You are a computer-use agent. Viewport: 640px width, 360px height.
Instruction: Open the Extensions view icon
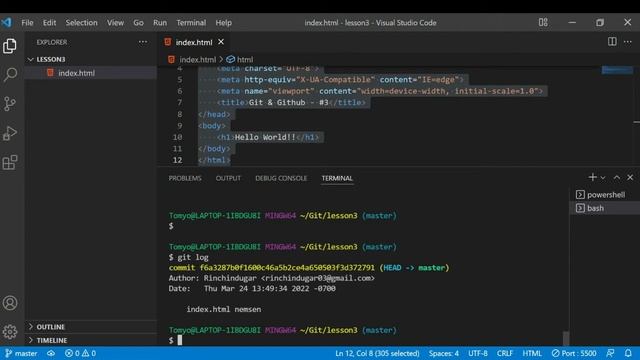(10, 162)
